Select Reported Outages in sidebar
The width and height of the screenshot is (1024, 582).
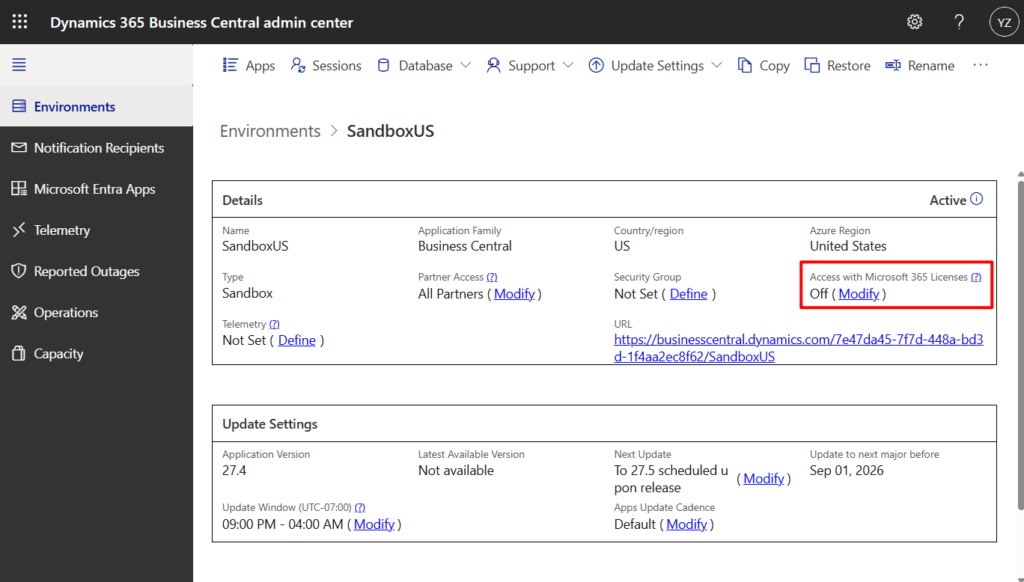[x=86, y=271]
